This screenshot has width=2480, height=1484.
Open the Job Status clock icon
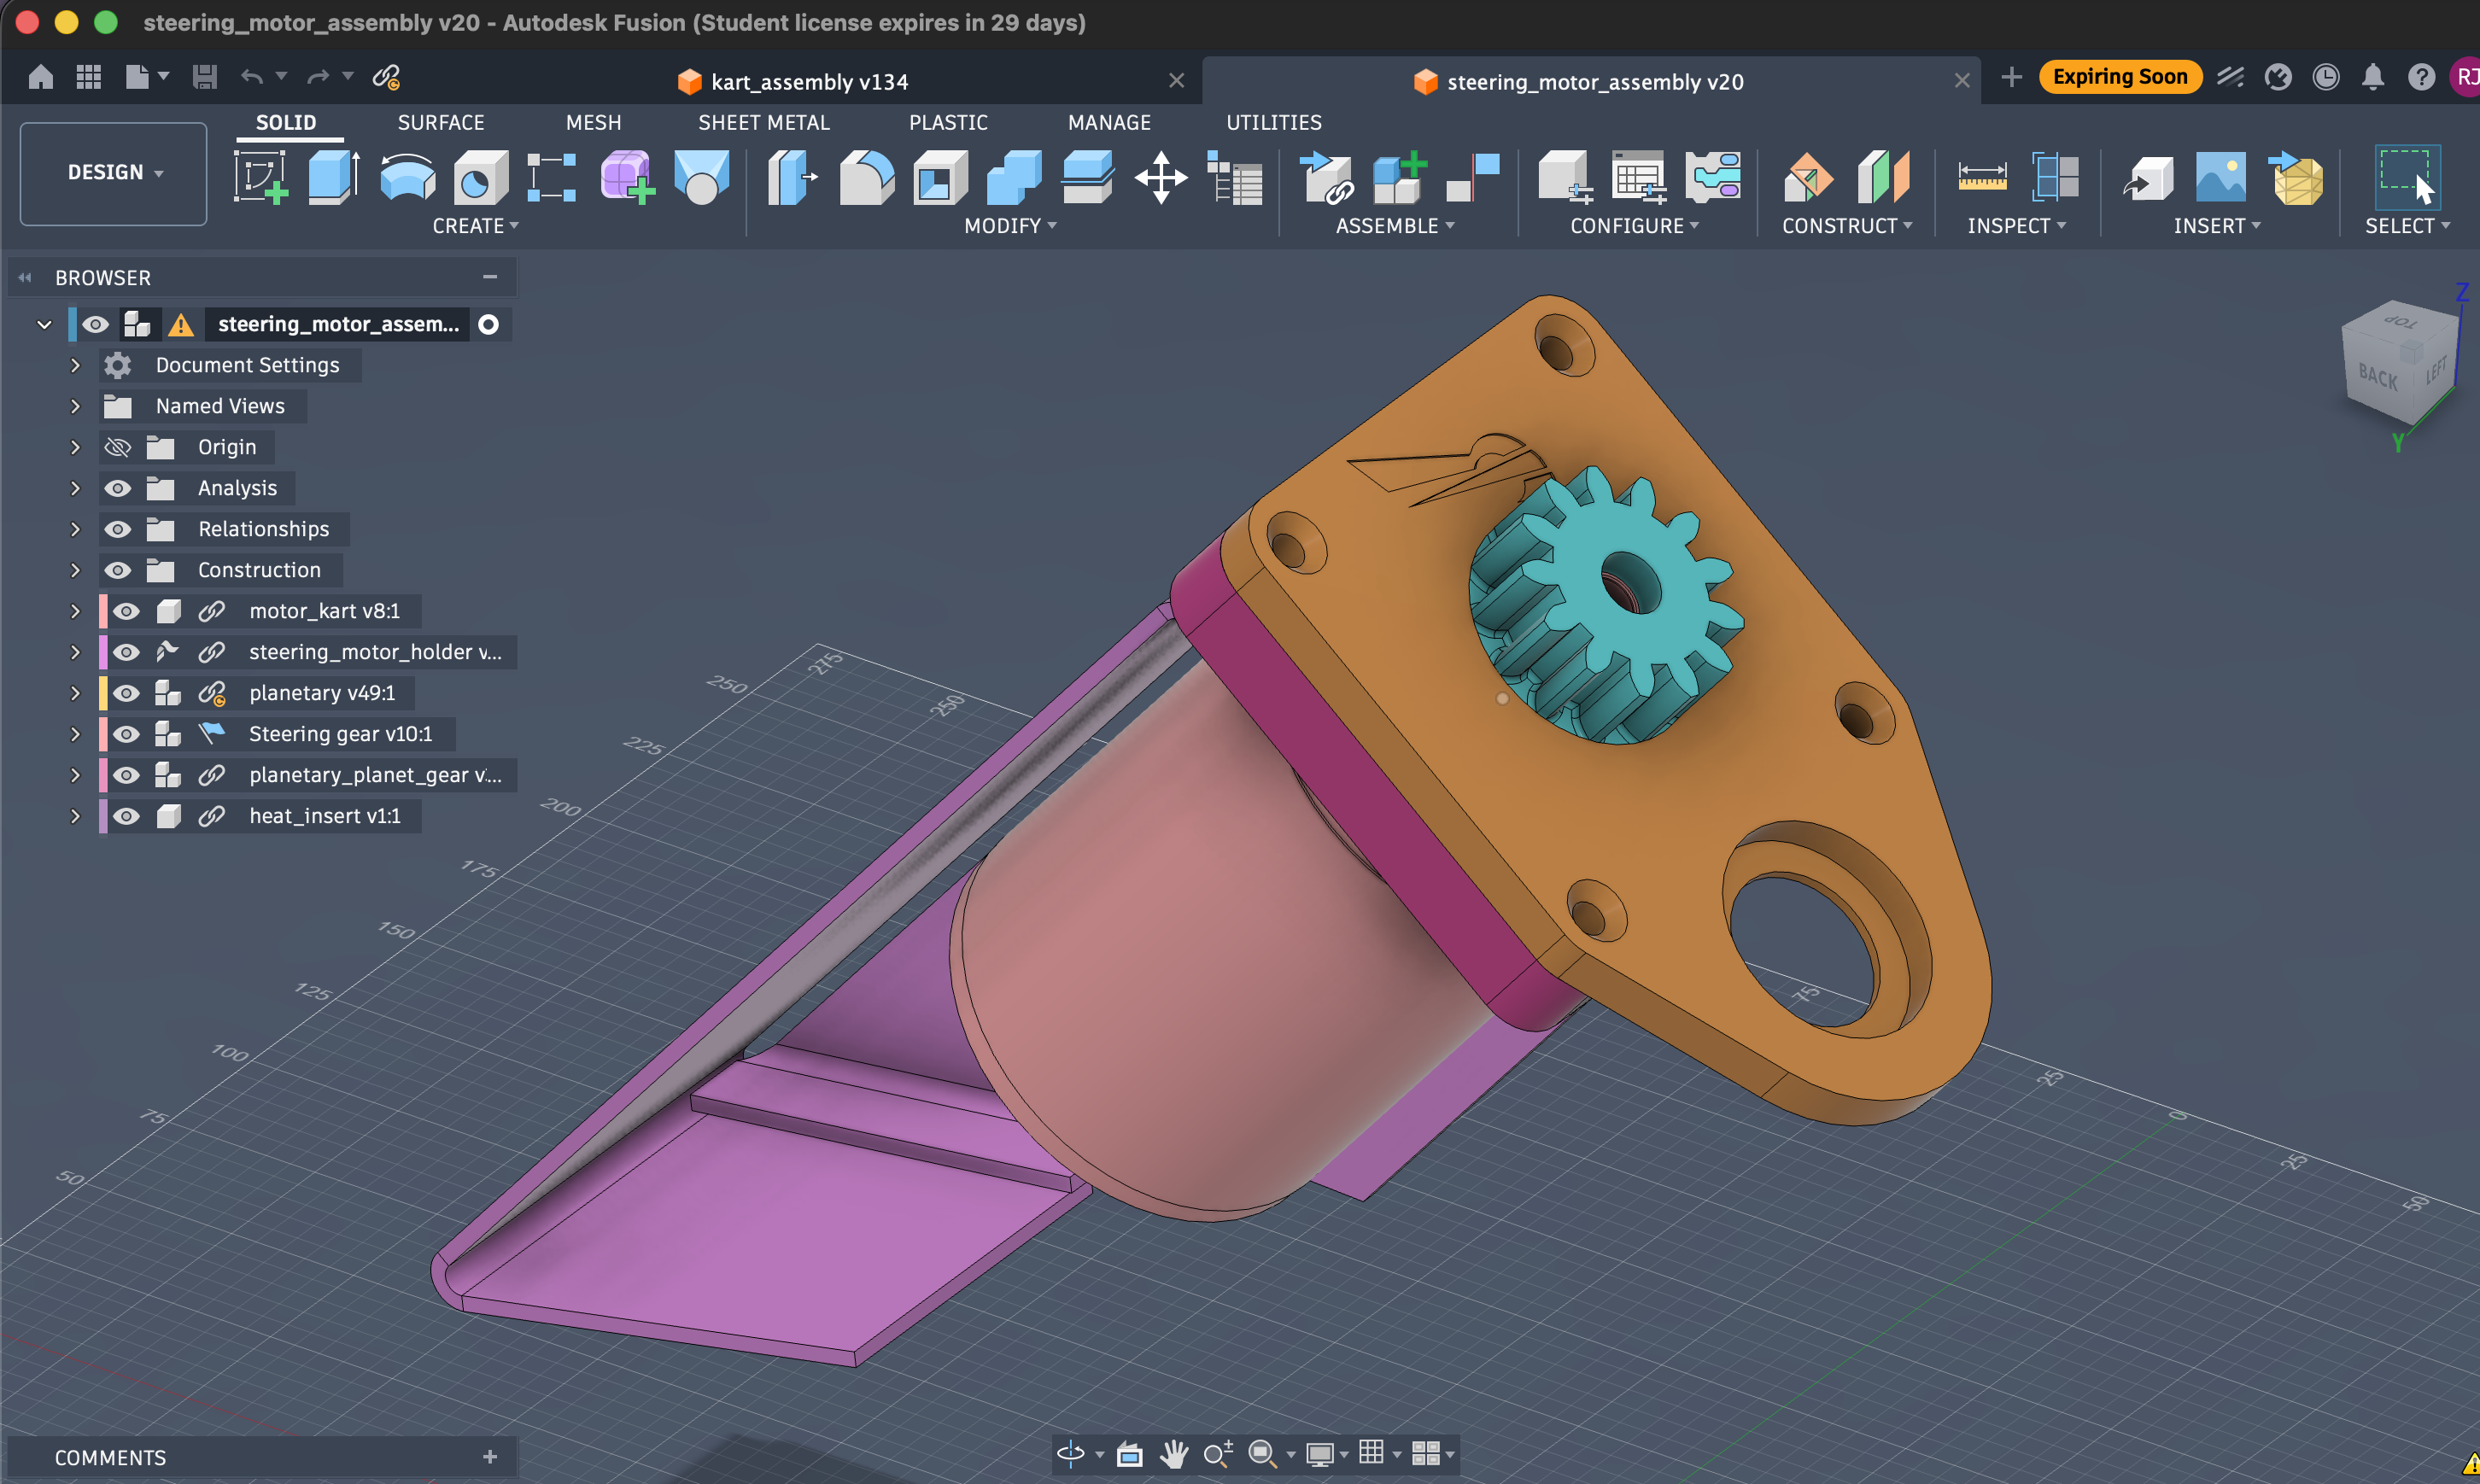[x=2326, y=77]
